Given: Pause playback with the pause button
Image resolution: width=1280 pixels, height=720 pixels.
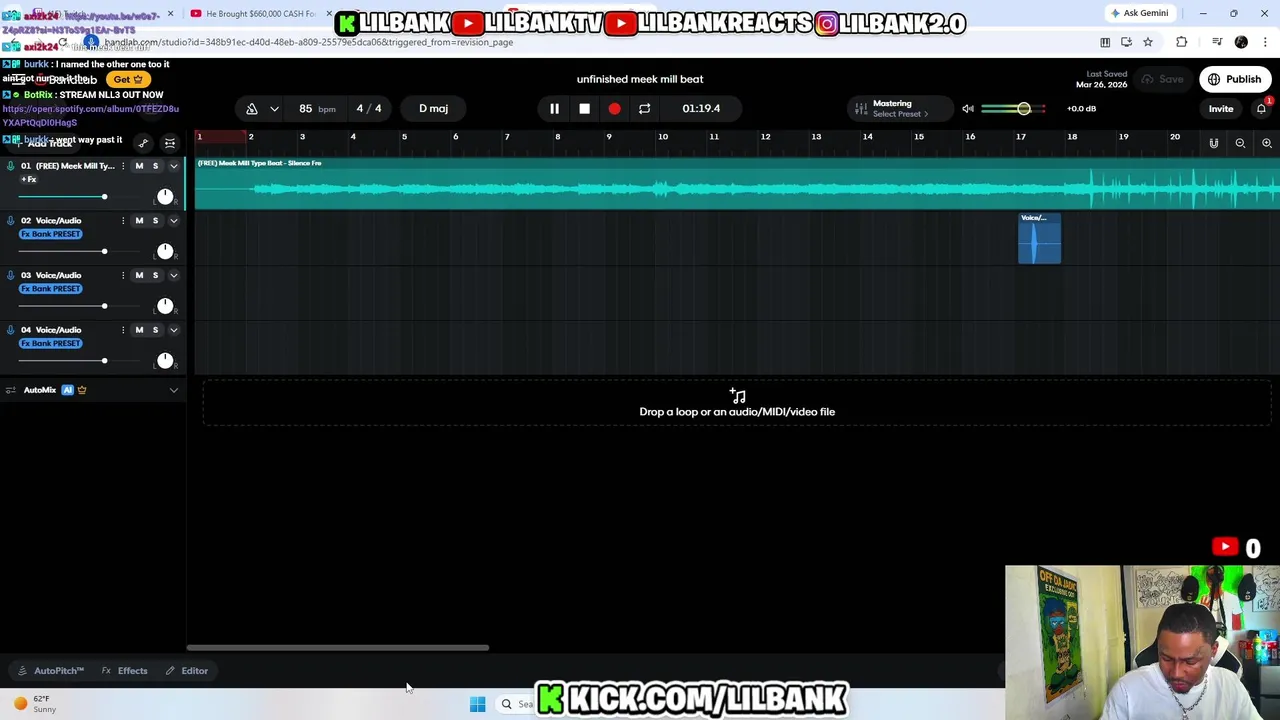Looking at the screenshot, I should pyautogui.click(x=554, y=108).
